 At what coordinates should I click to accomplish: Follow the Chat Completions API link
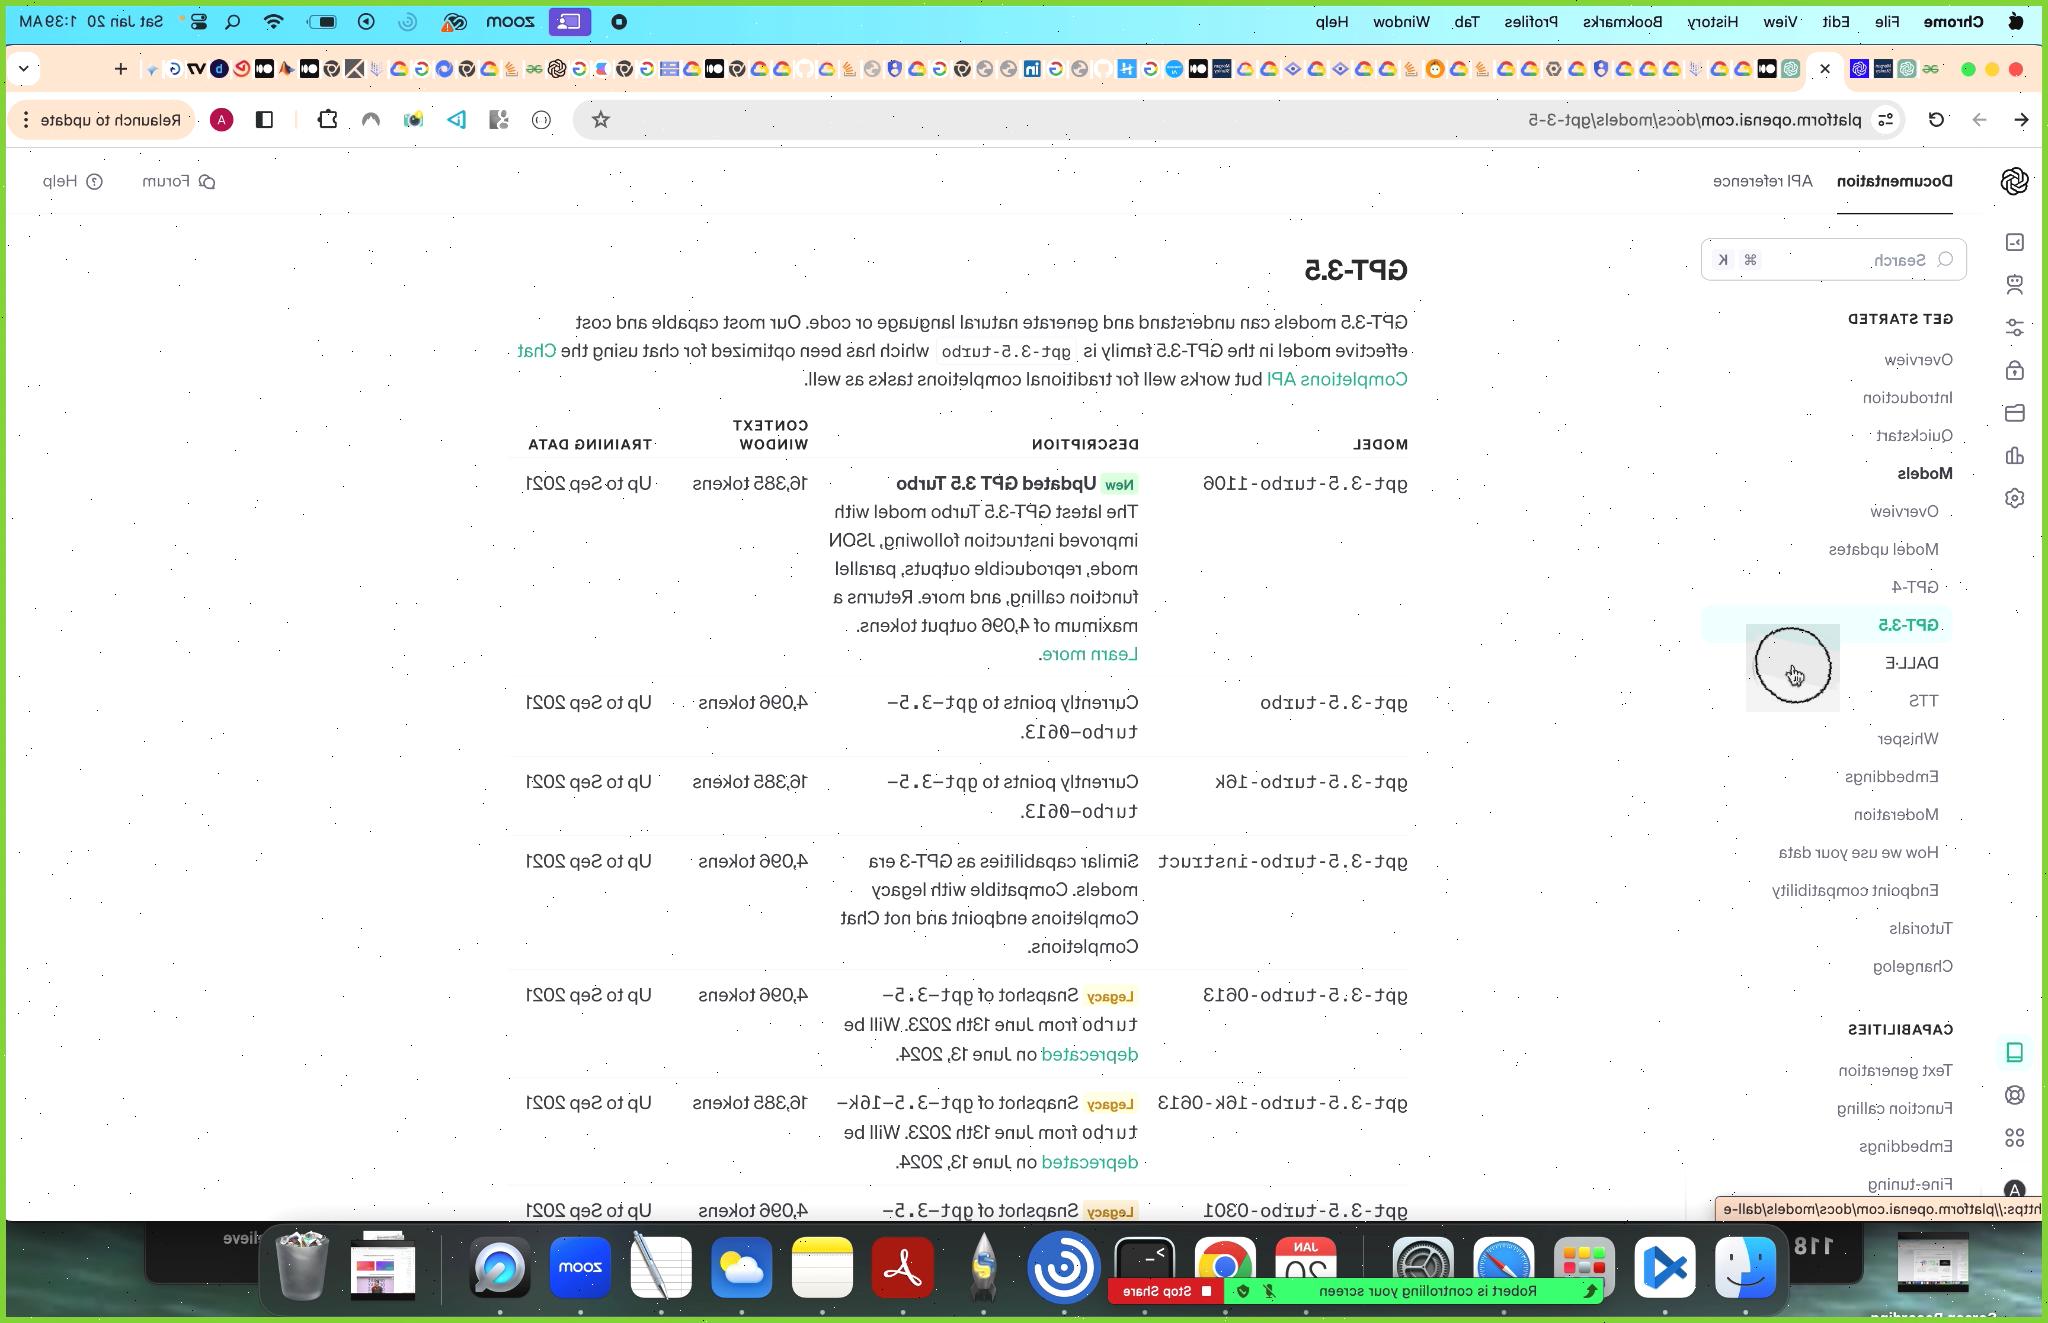coord(1336,379)
